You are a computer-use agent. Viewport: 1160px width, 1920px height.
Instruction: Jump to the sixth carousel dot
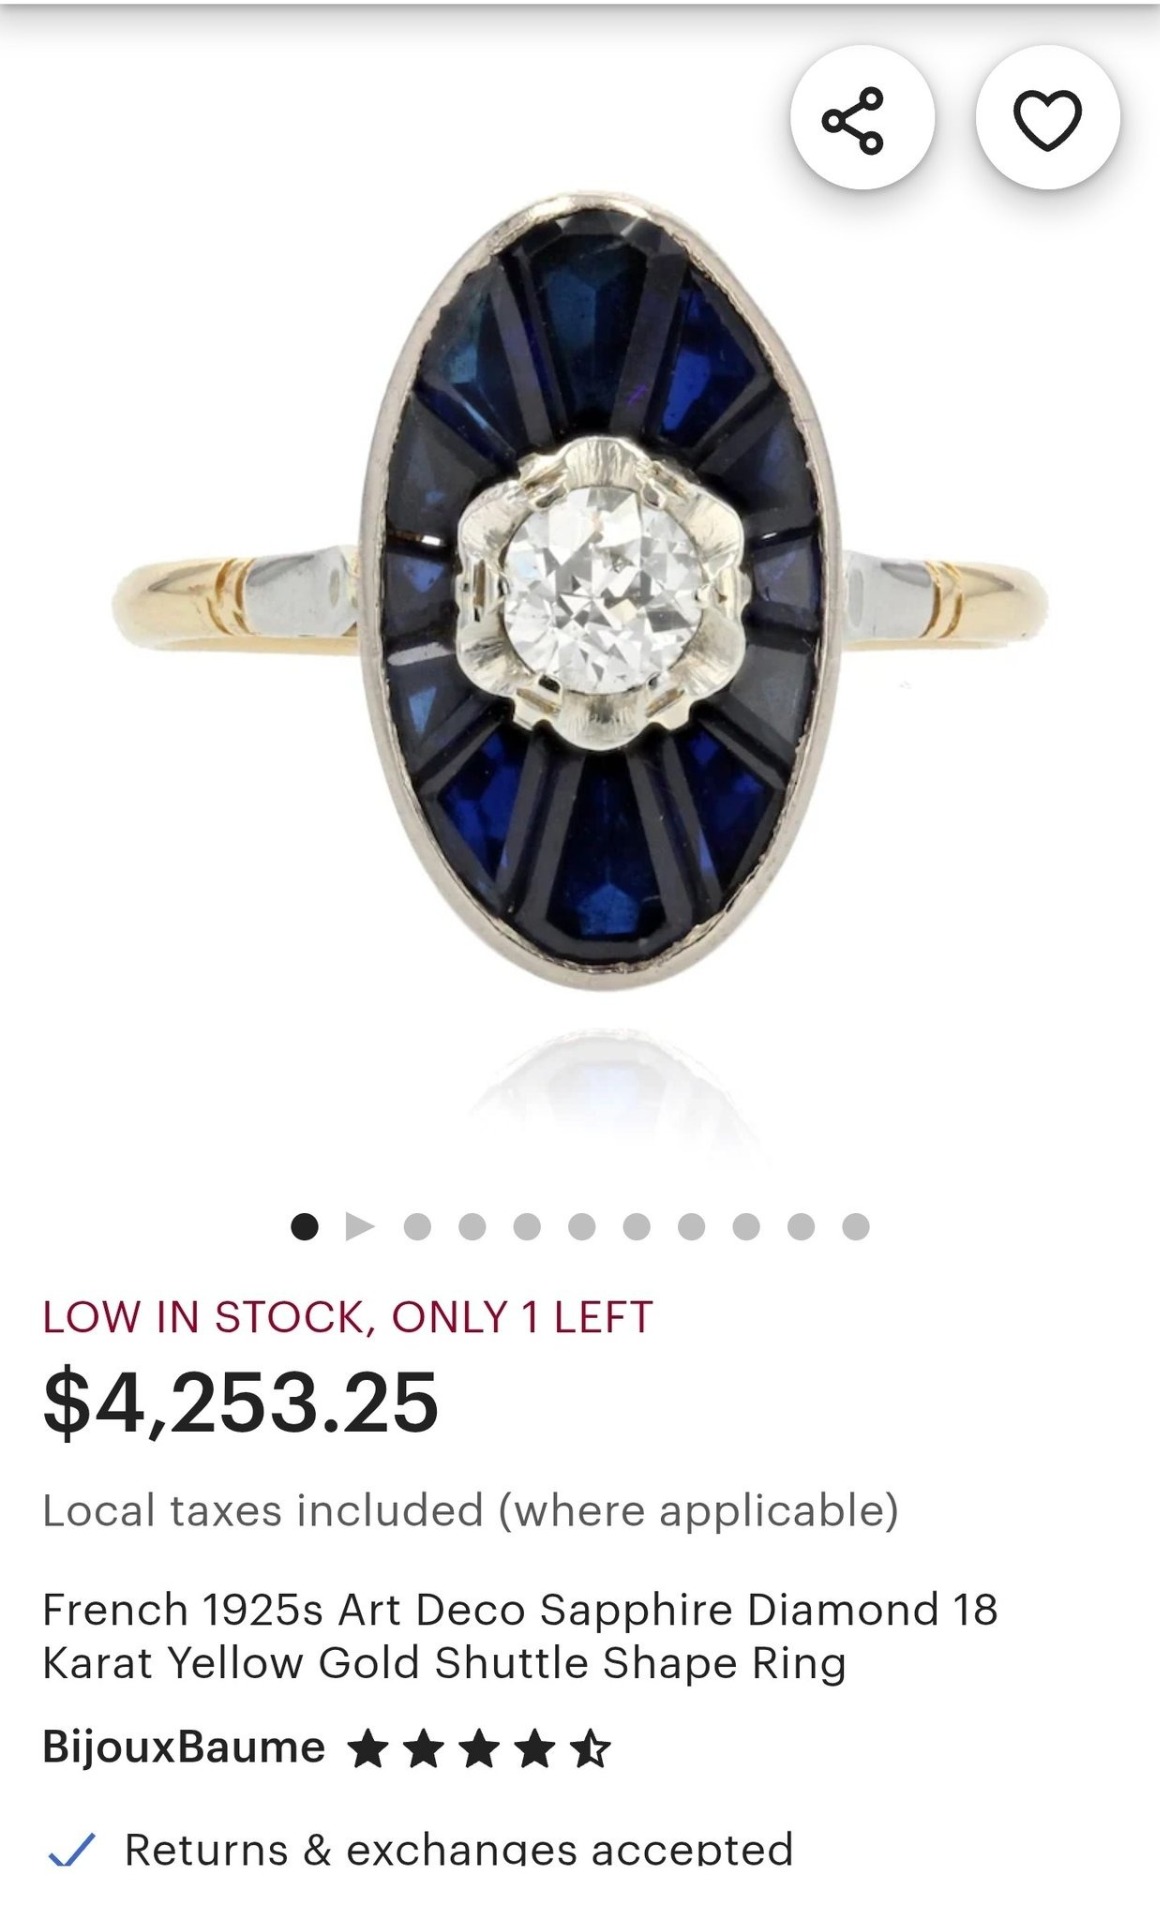[582, 1226]
